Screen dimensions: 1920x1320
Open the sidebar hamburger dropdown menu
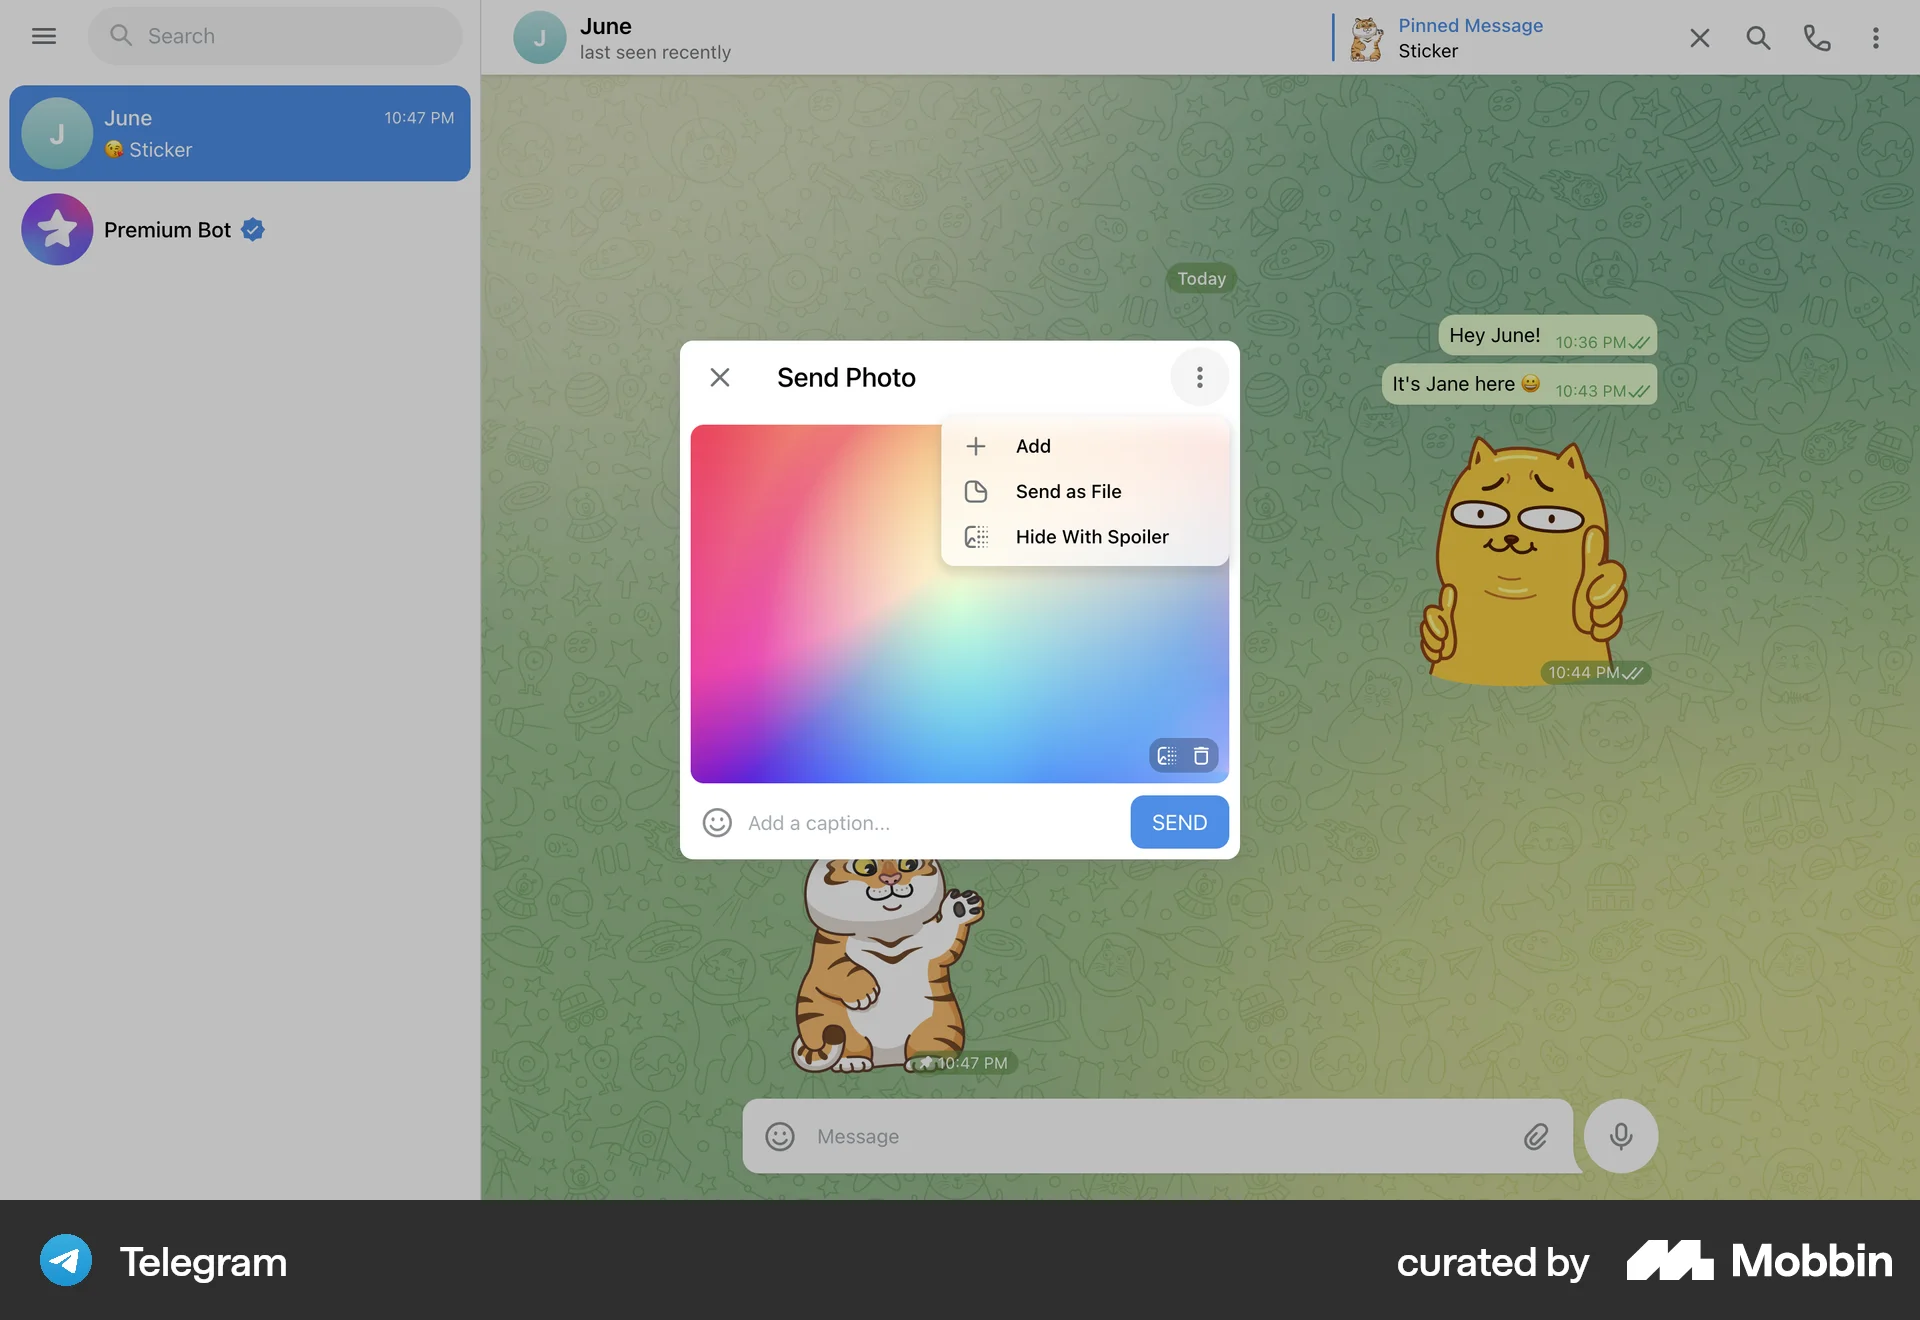click(44, 36)
